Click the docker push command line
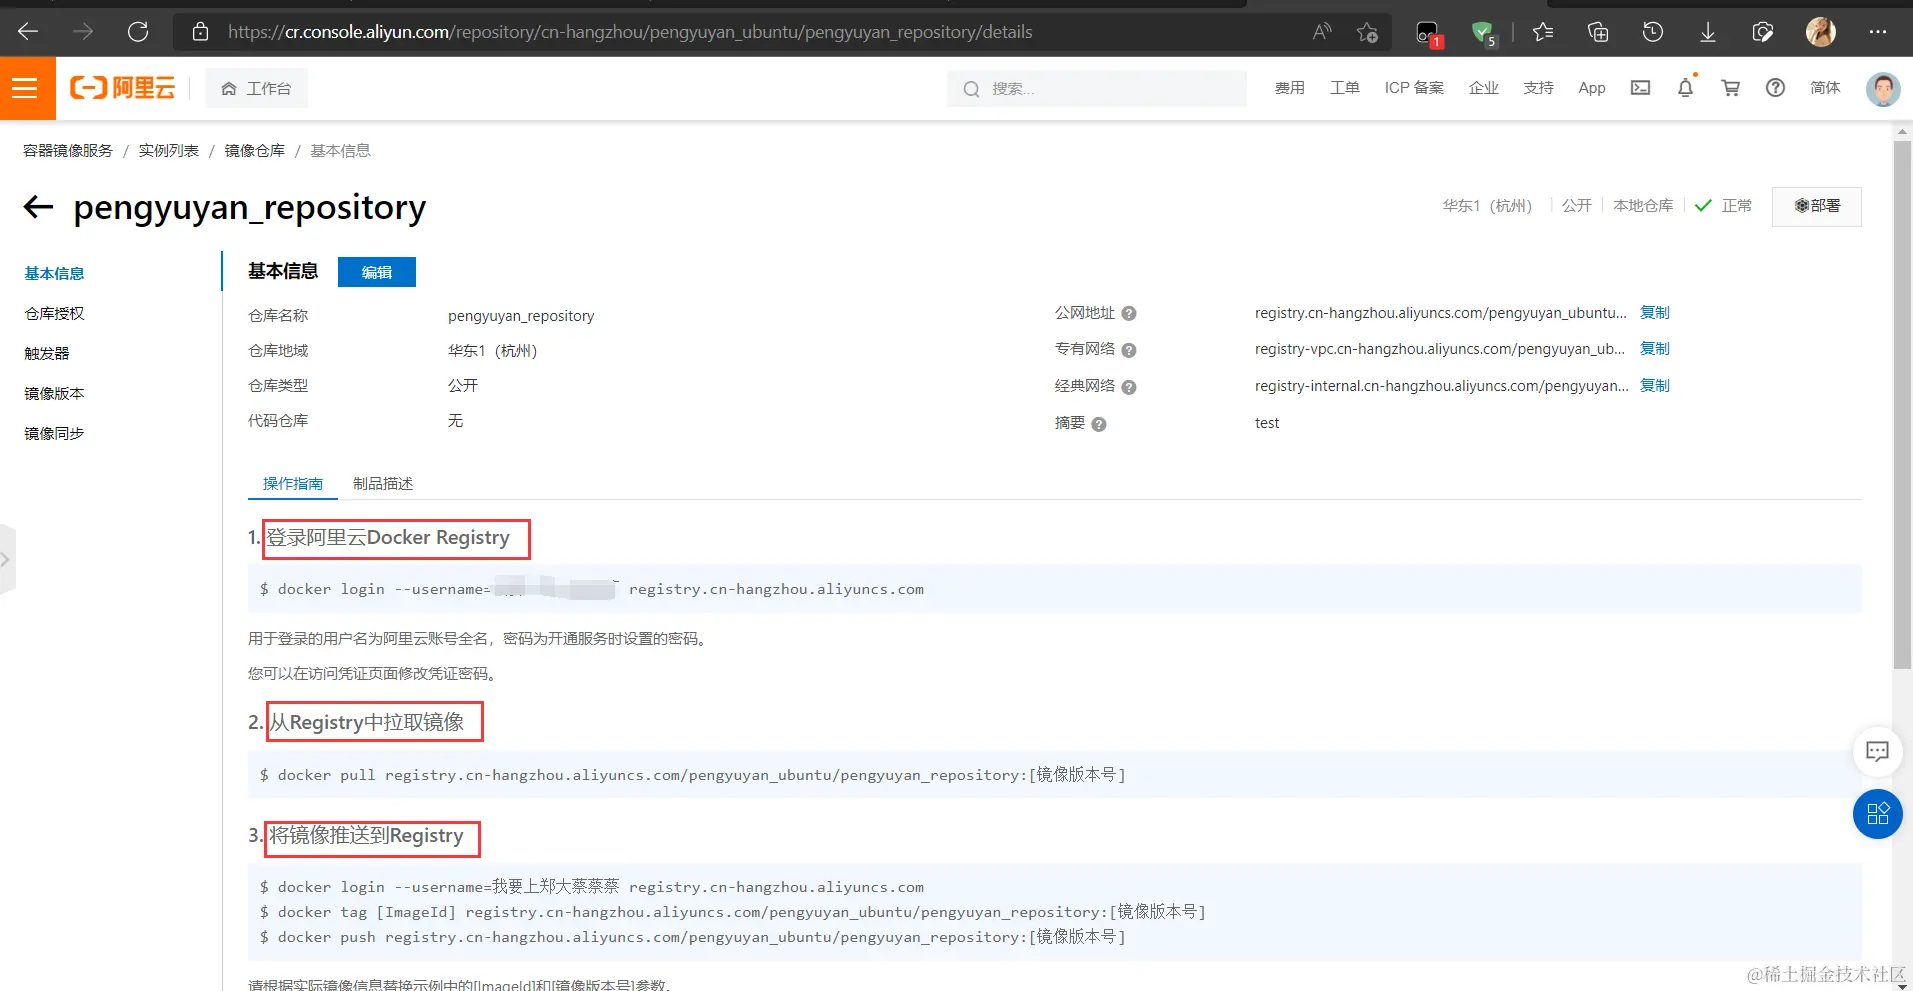Screen dimensions: 1913x991 point(693,937)
